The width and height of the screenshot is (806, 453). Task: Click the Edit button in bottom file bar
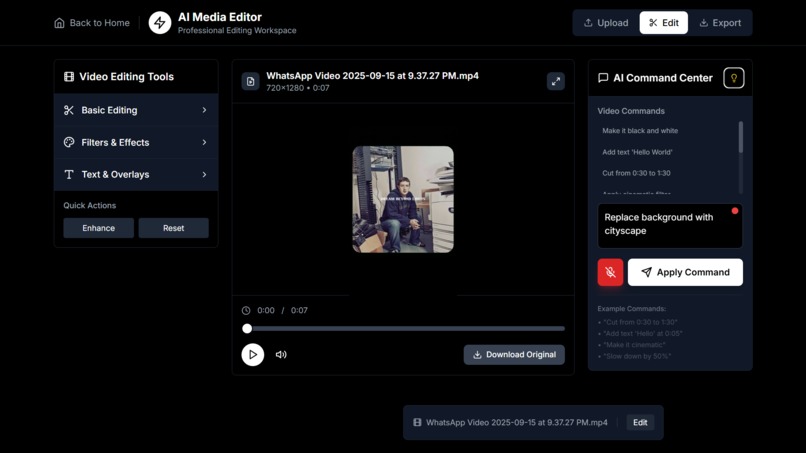640,423
